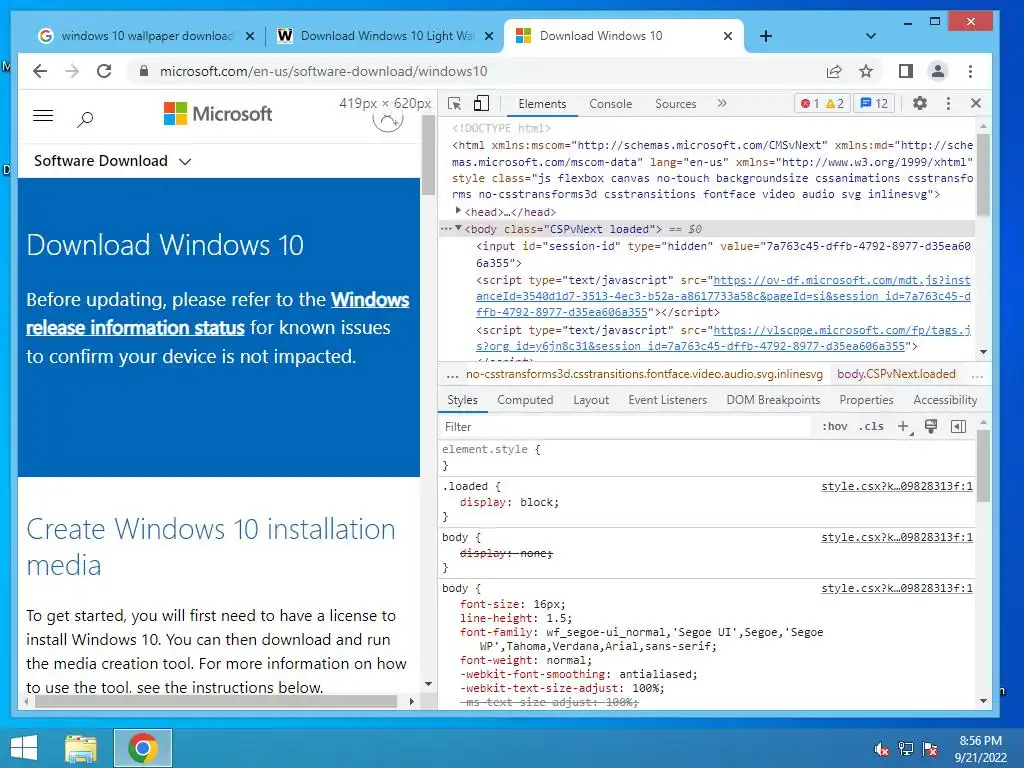Expand the head element node
This screenshot has height=768, width=1024.
tap(458, 211)
